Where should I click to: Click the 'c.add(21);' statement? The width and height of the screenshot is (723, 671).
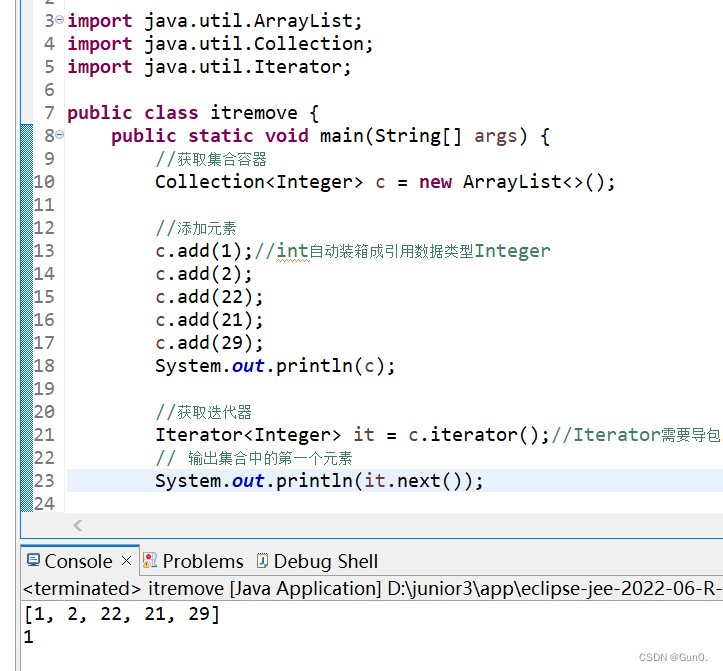pyautogui.click(x=209, y=320)
